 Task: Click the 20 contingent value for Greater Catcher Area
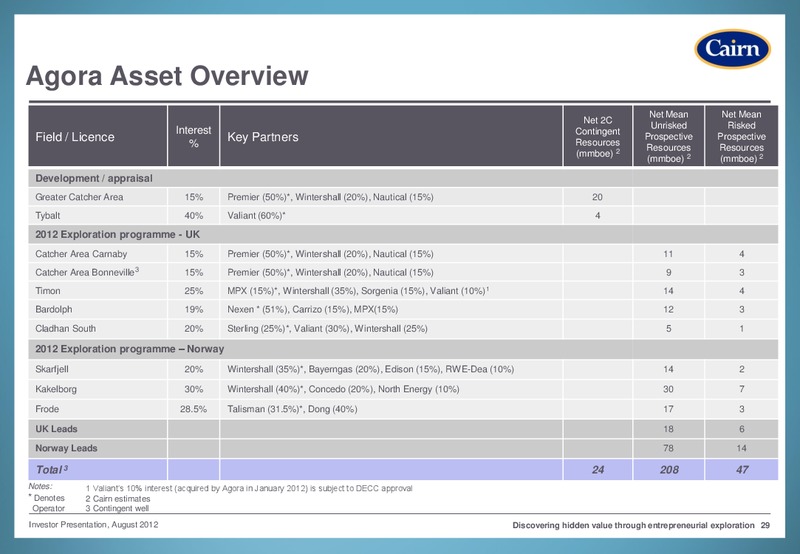597,197
